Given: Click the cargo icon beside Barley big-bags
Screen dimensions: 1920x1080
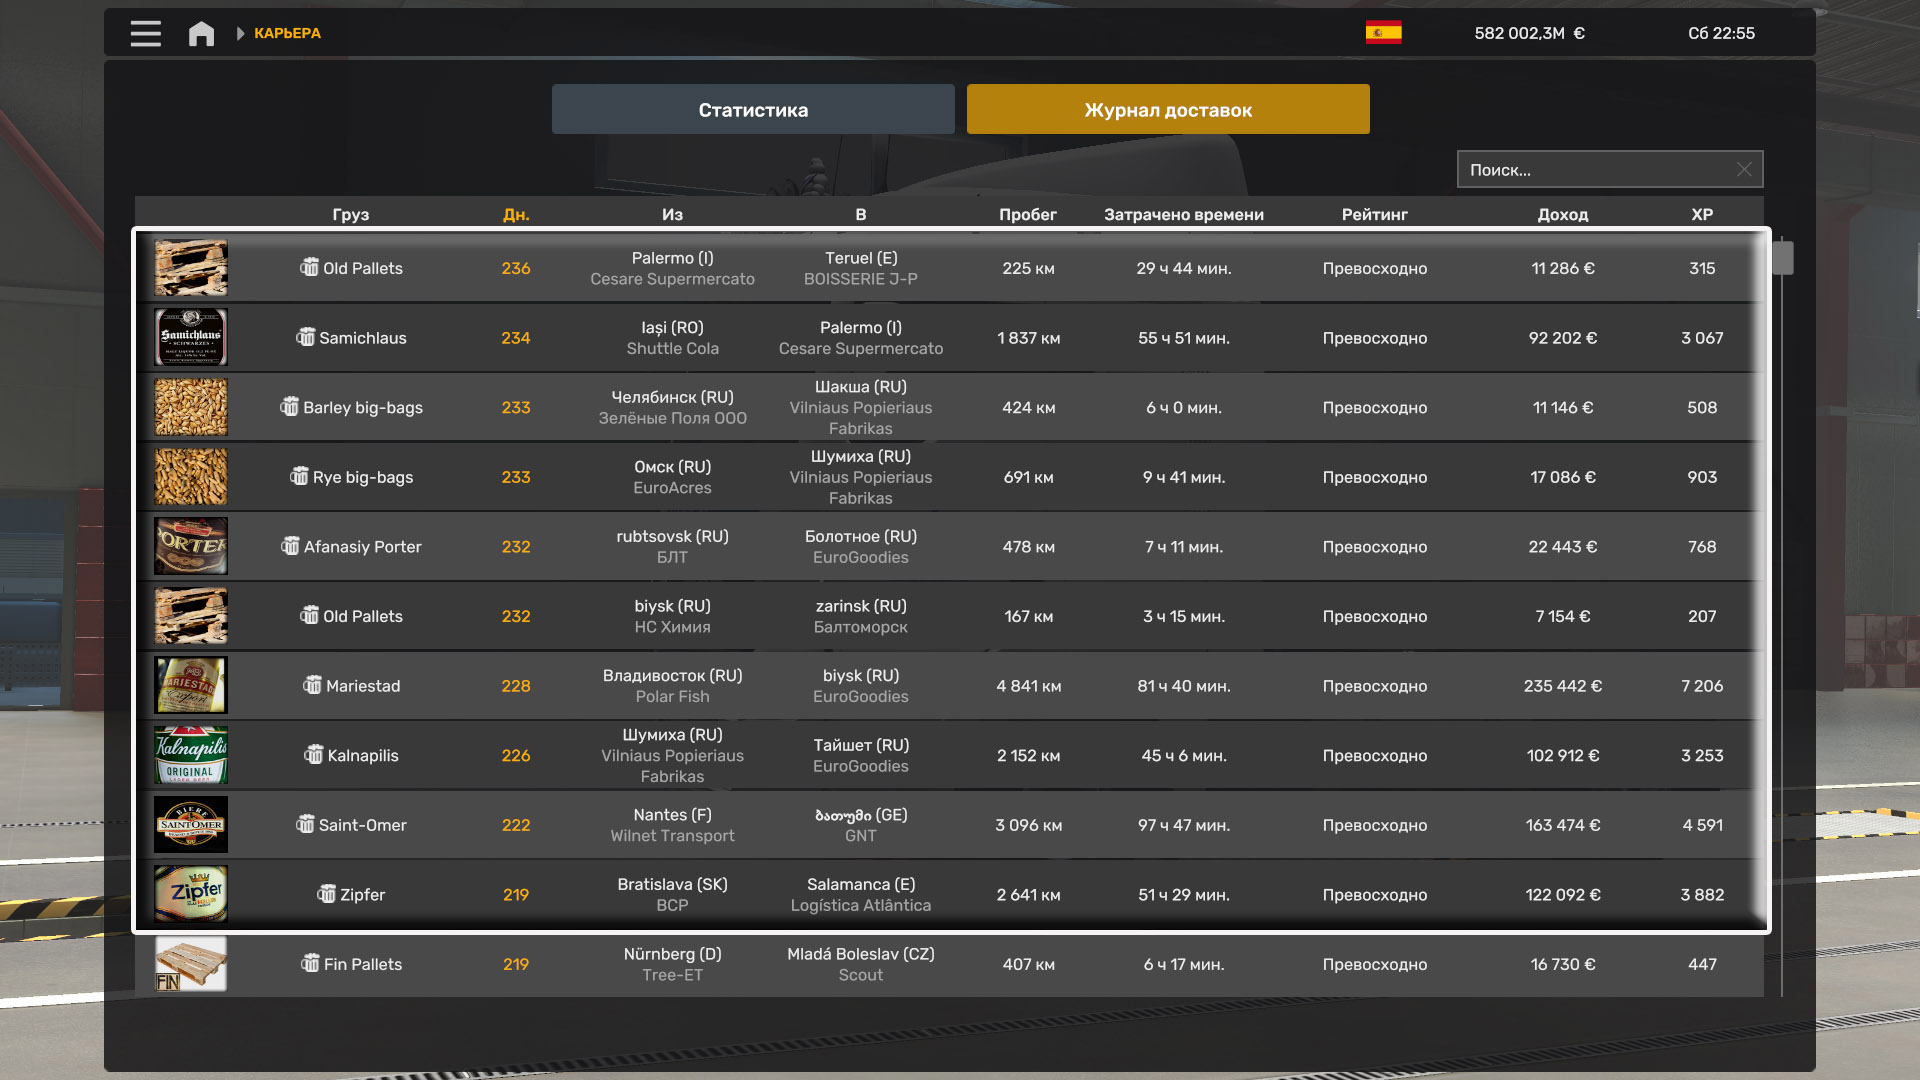Looking at the screenshot, I should [x=289, y=407].
